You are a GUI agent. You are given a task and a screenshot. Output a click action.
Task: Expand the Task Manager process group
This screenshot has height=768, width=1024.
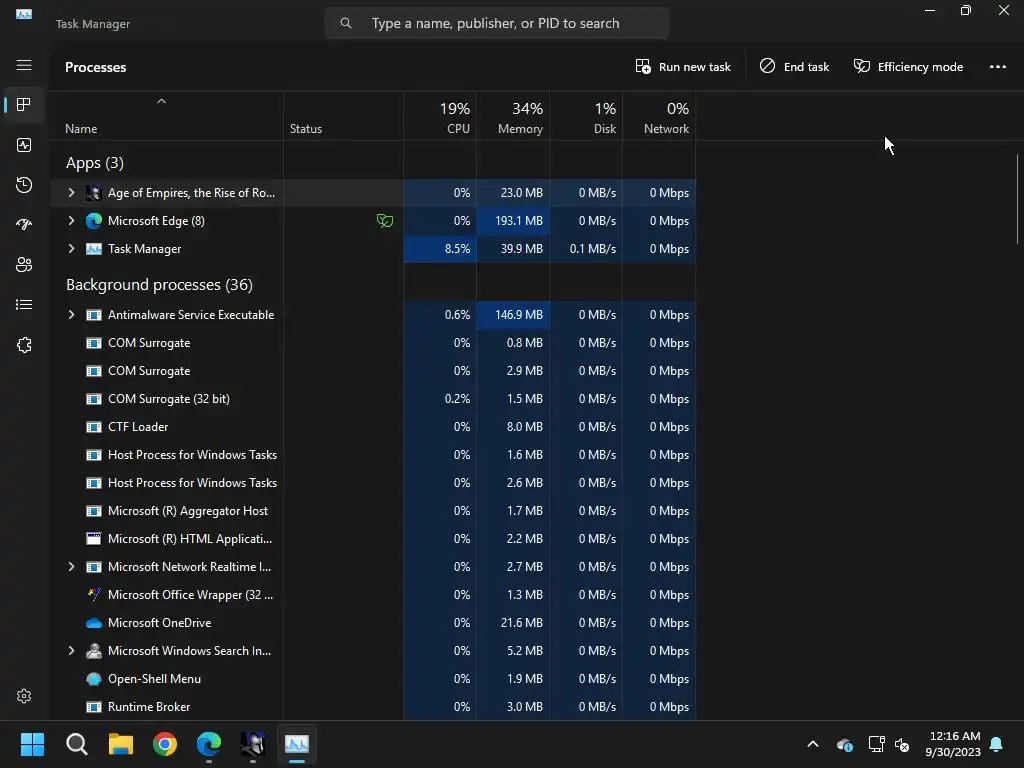tap(71, 249)
